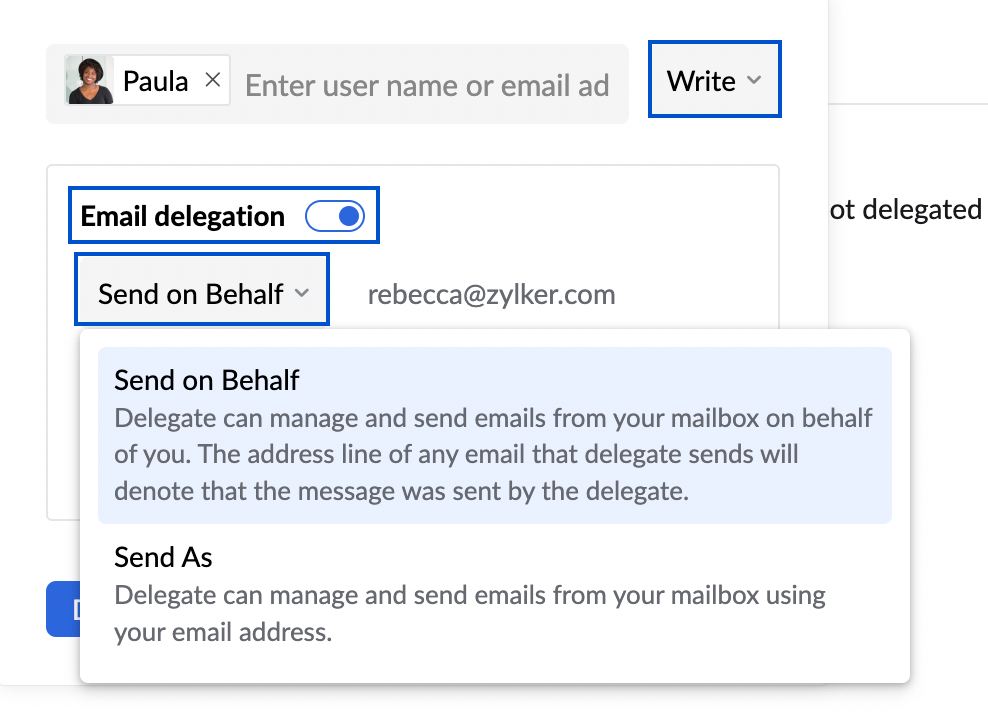Click the rebecca@zylker.com email address
Image resolution: width=988 pixels, height=714 pixels.
coord(494,294)
